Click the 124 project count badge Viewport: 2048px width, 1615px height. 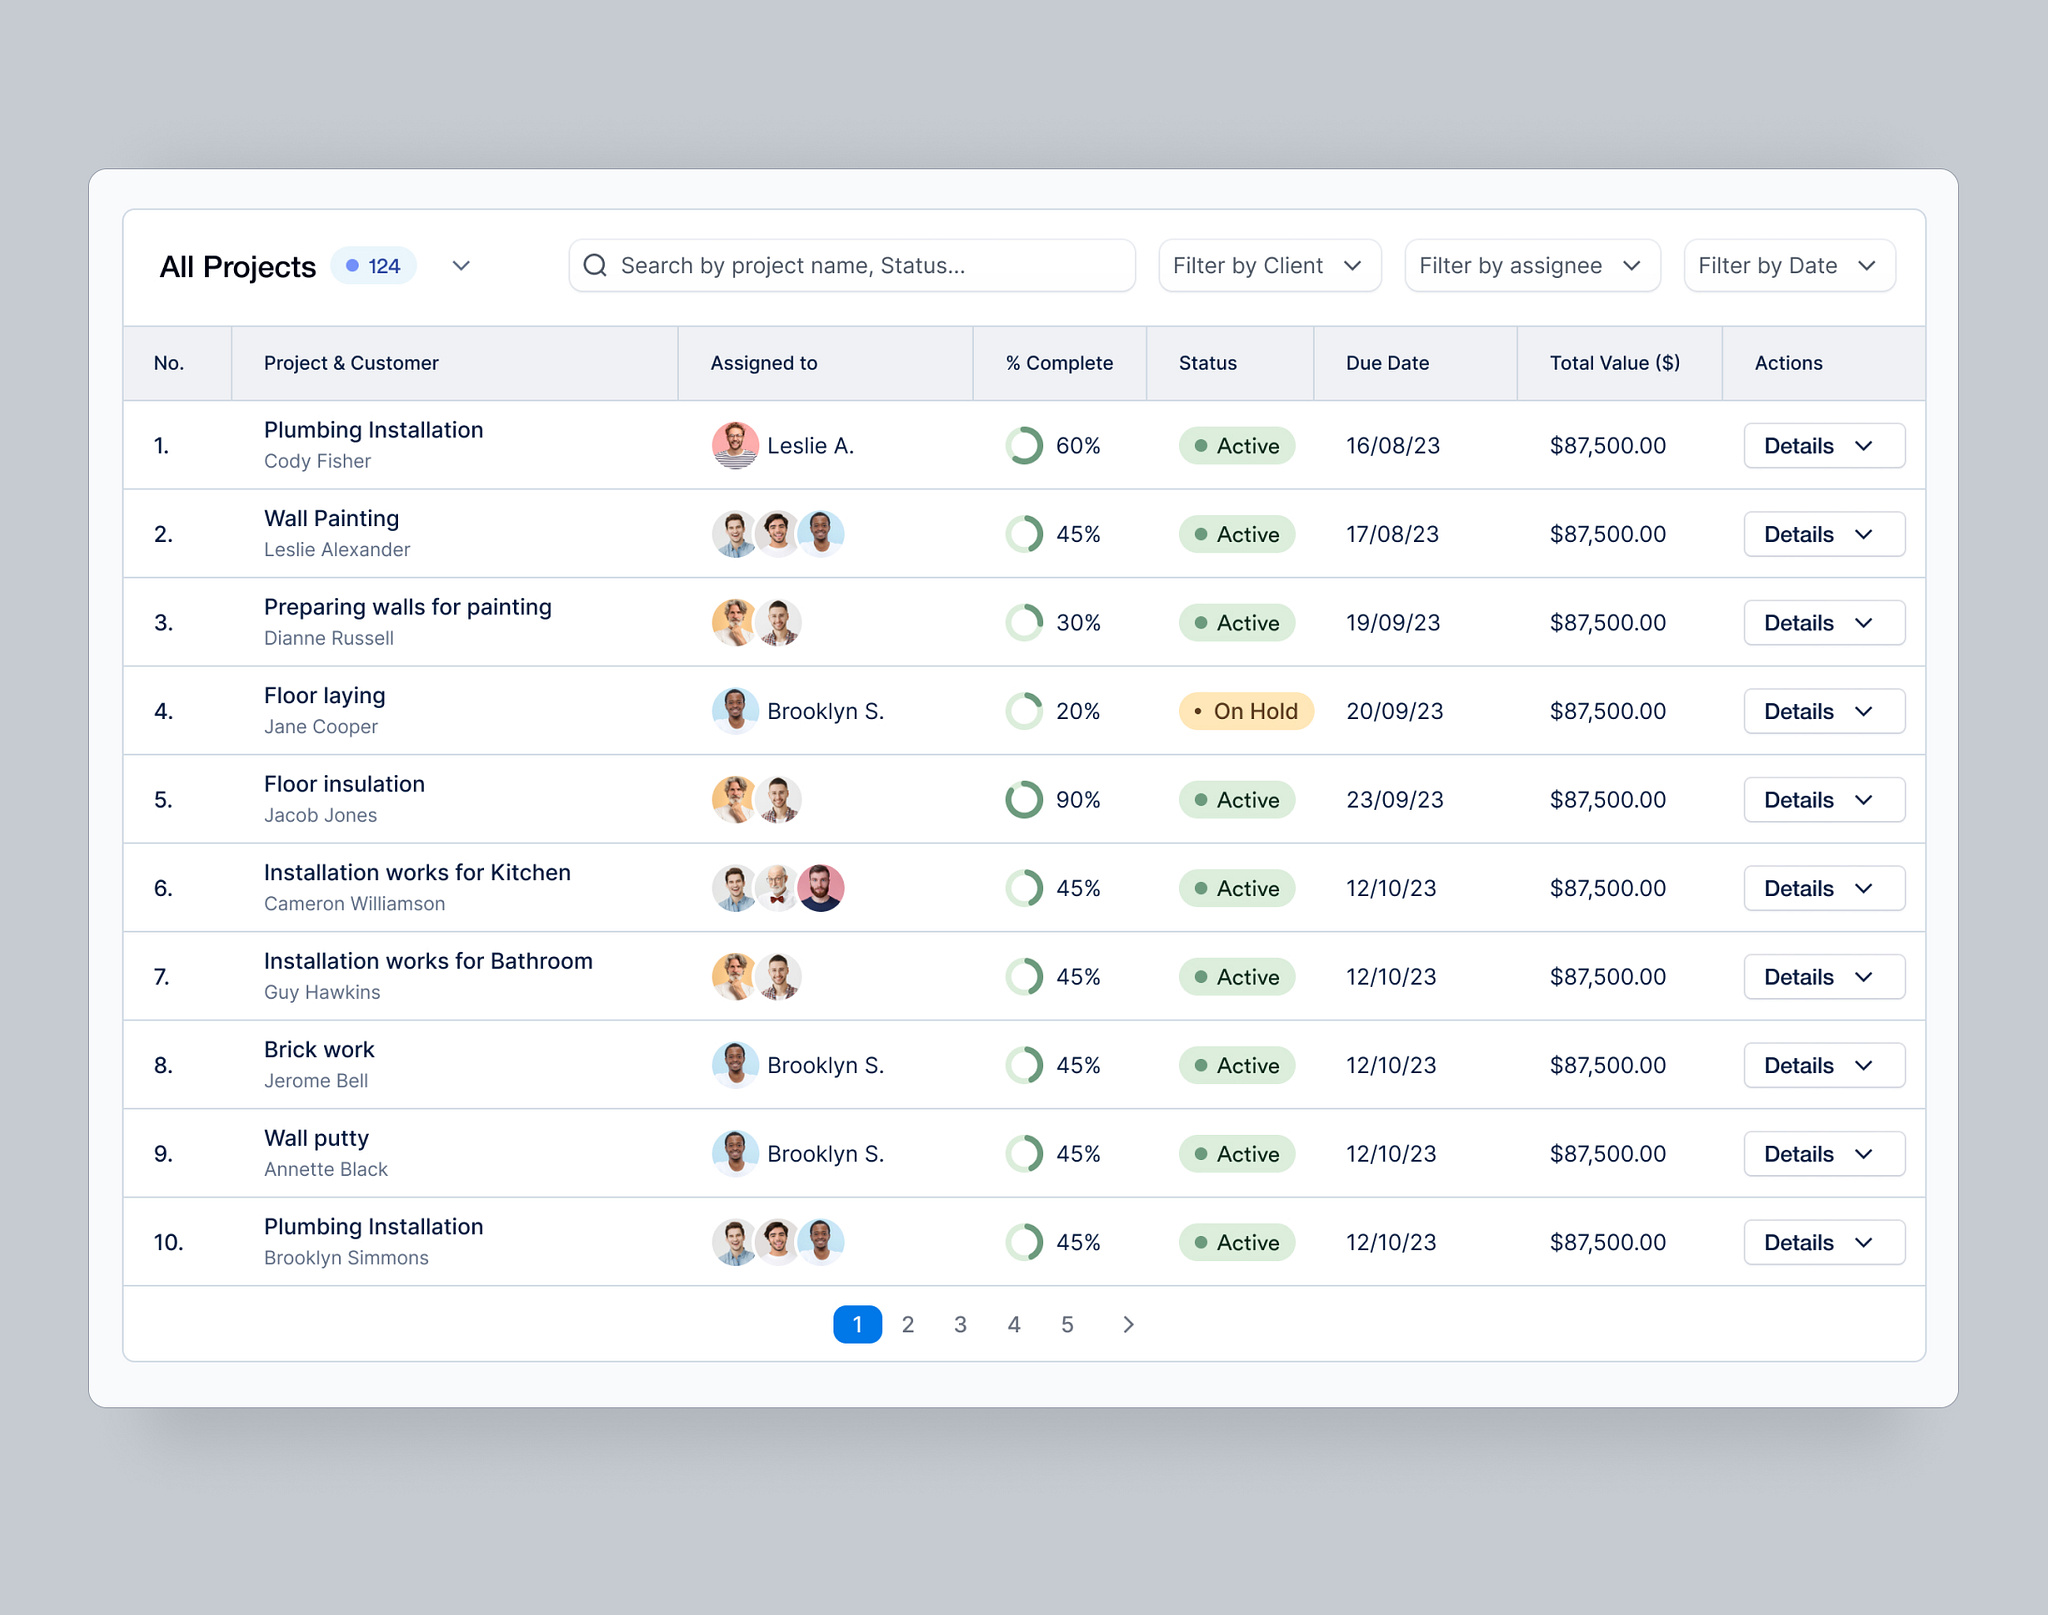[373, 265]
